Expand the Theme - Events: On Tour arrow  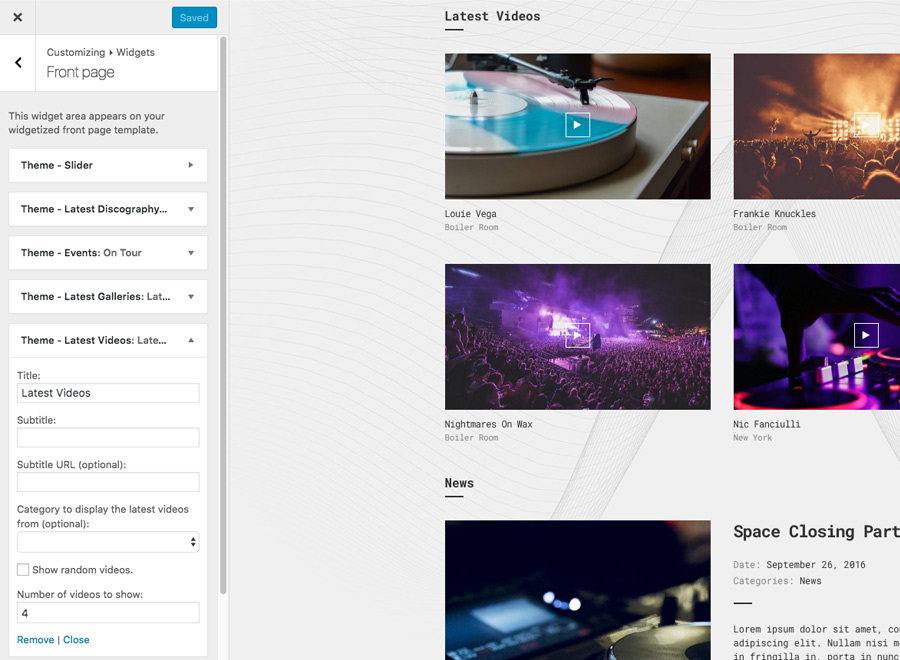tap(191, 253)
